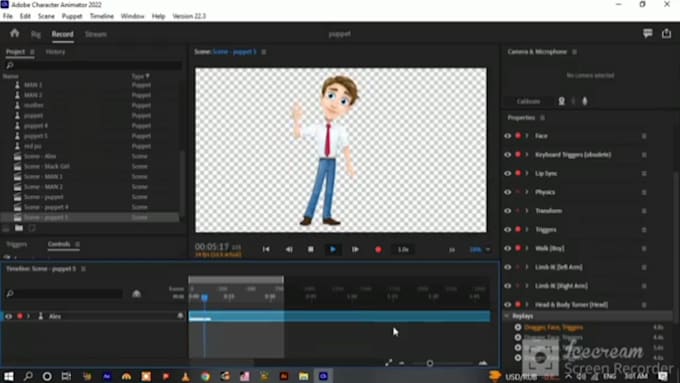The height and width of the screenshot is (383, 680).
Task: Open the Triggers panel tab
Action: point(17,244)
